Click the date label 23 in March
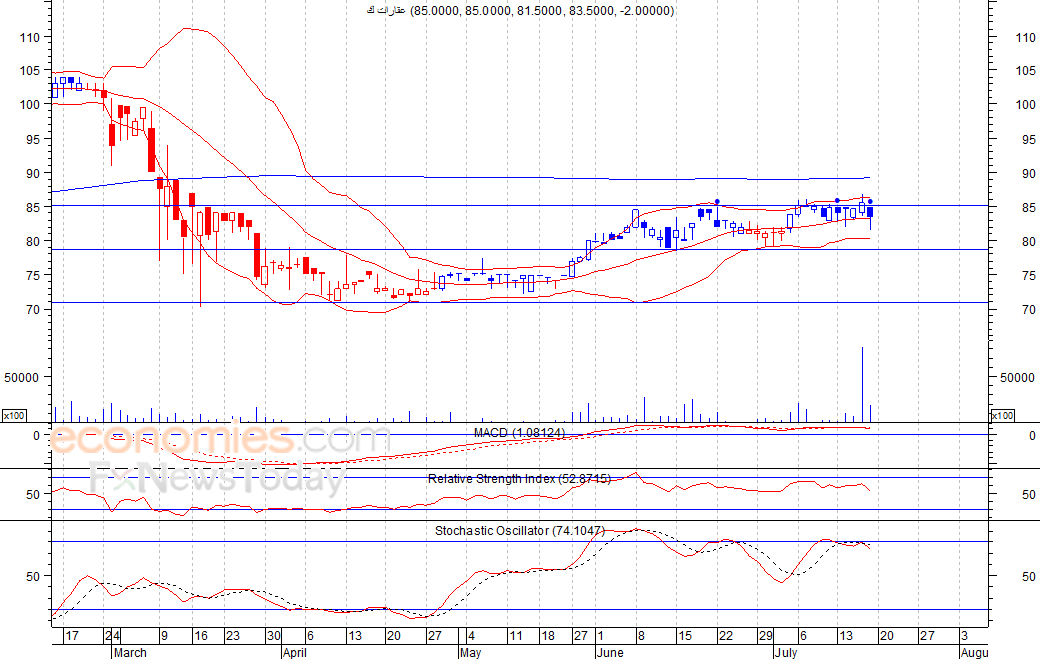Screen dimensions: 1040x659 click(233, 636)
